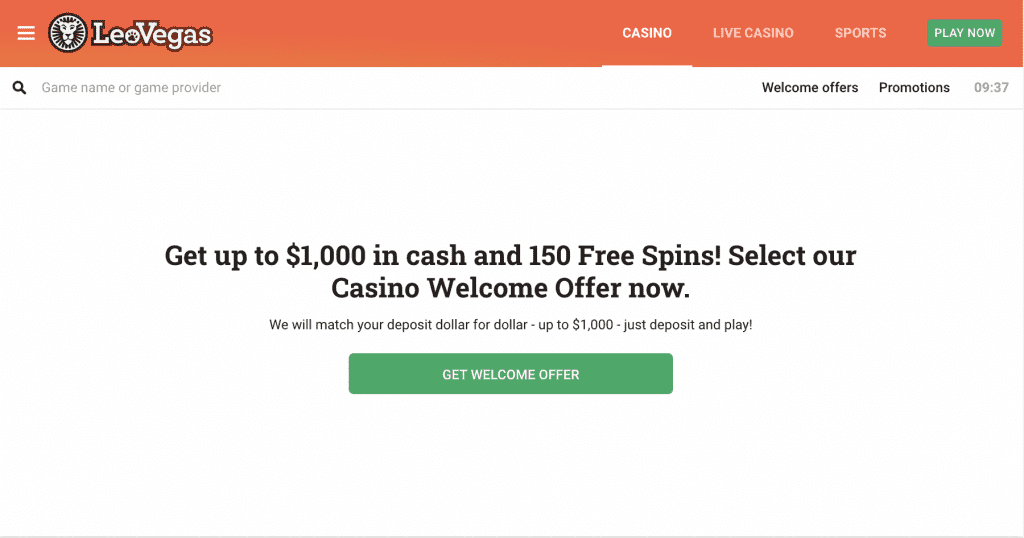Click the white underline below Casino tab
This screenshot has height=538, width=1024.
click(647, 66)
